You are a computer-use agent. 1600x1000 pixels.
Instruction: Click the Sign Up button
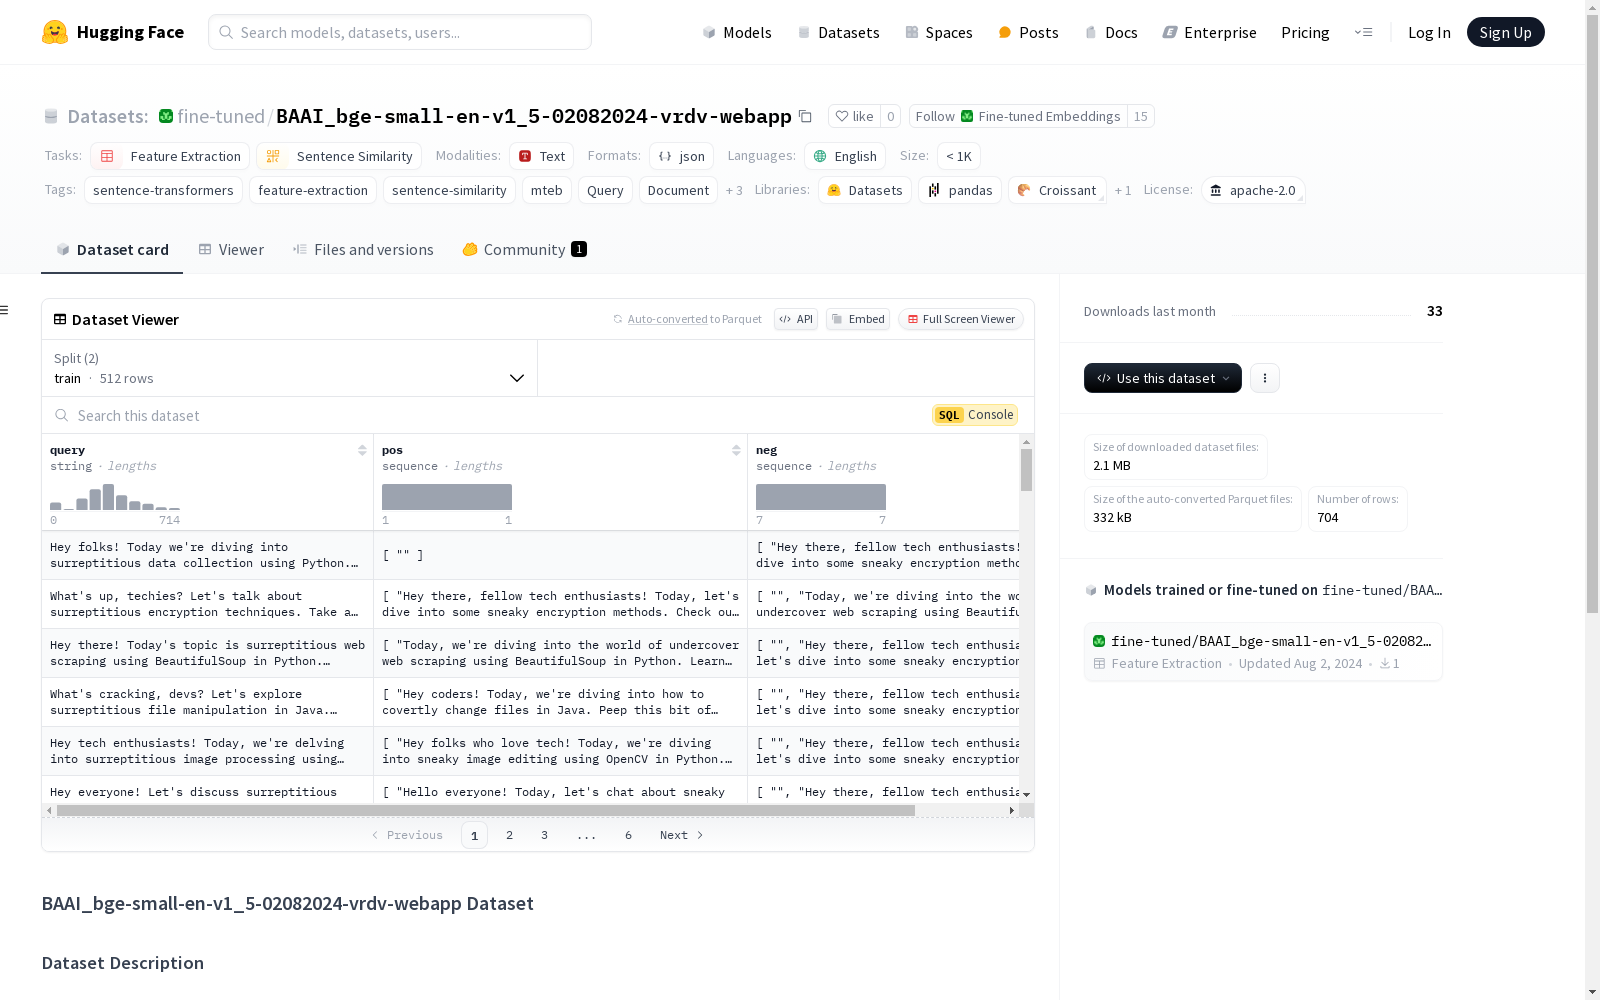[x=1506, y=32]
